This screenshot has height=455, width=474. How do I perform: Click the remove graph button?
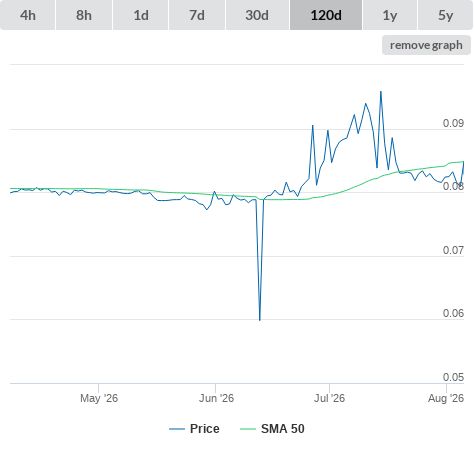[426, 45]
